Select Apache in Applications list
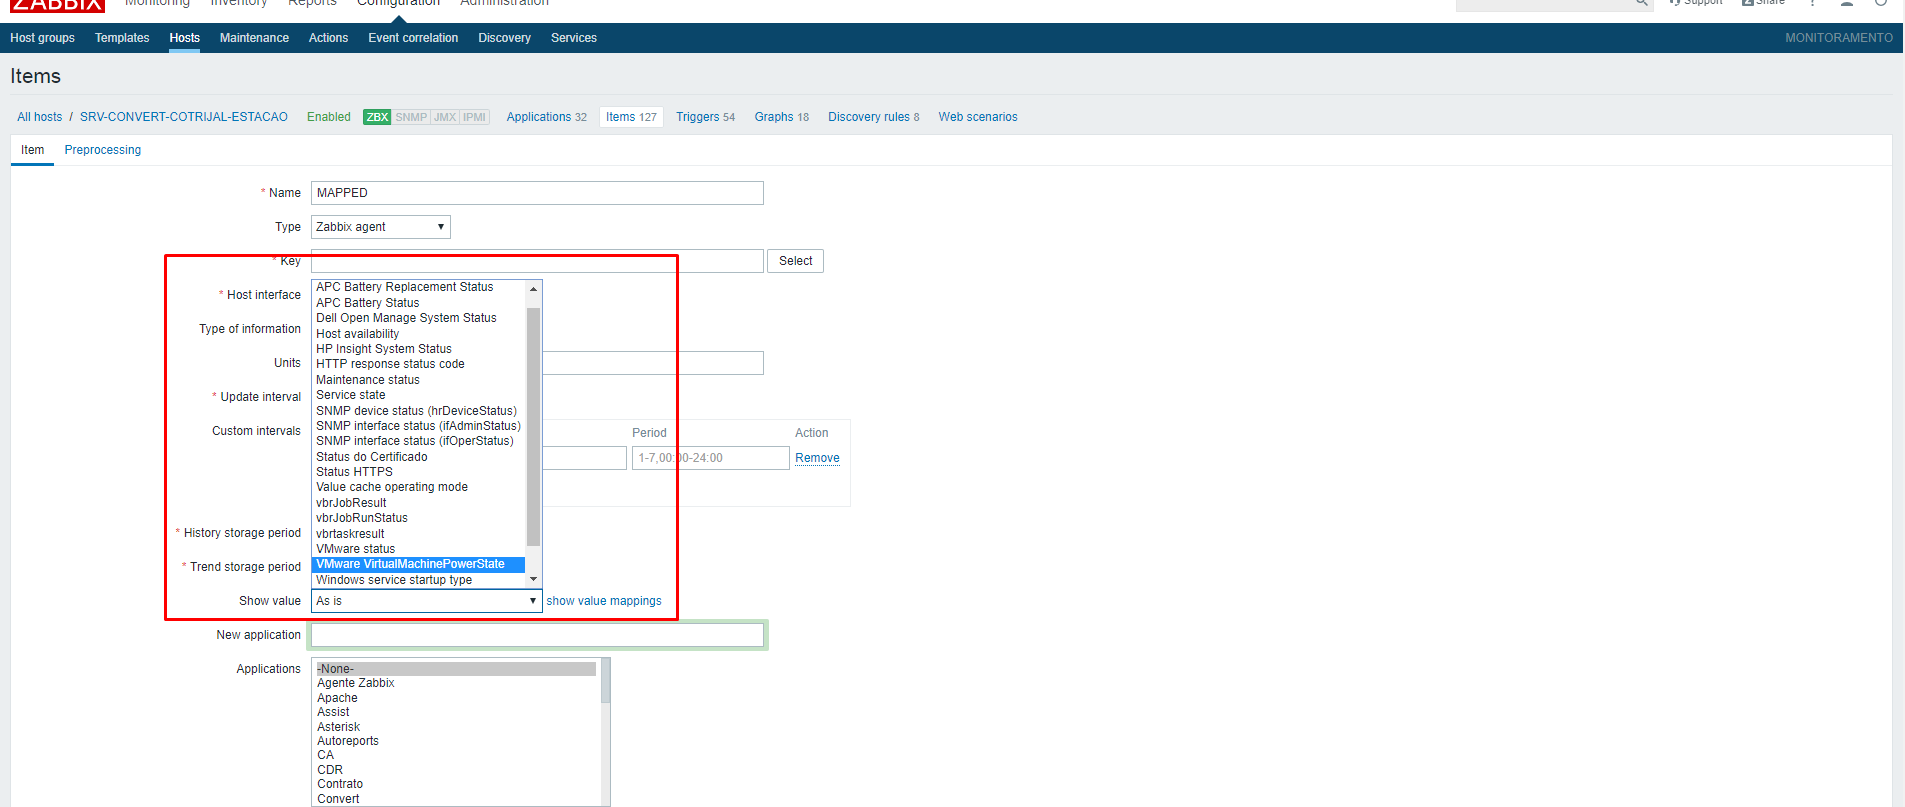1905x807 pixels. [x=456, y=698]
